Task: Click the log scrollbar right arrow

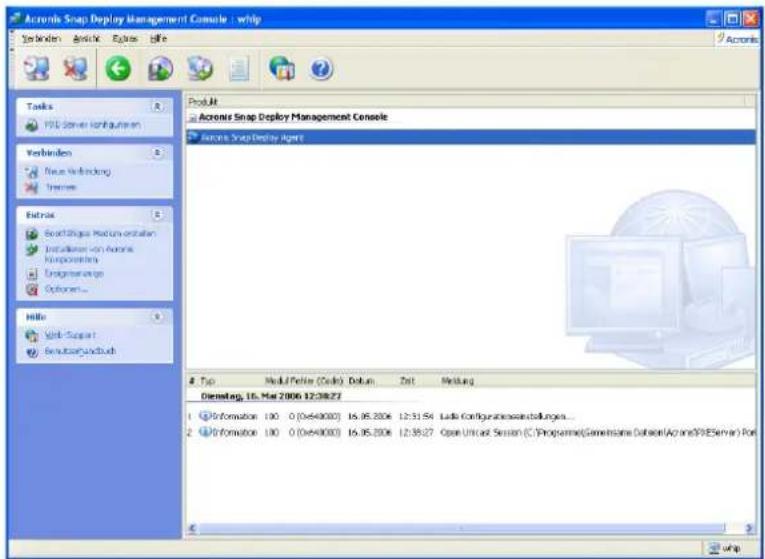Action: 749,528
